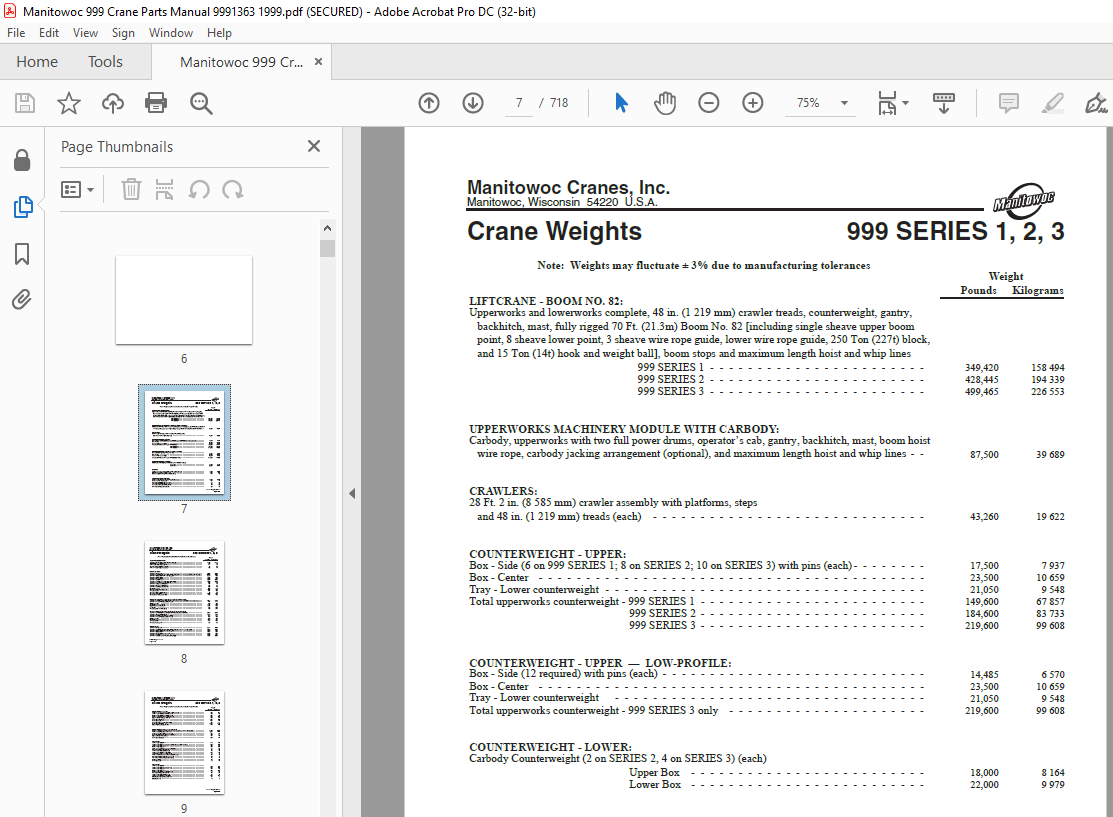Image resolution: width=1113 pixels, height=817 pixels.
Task: Click the thumbnails panel scrollbar handle
Action: coord(327,248)
